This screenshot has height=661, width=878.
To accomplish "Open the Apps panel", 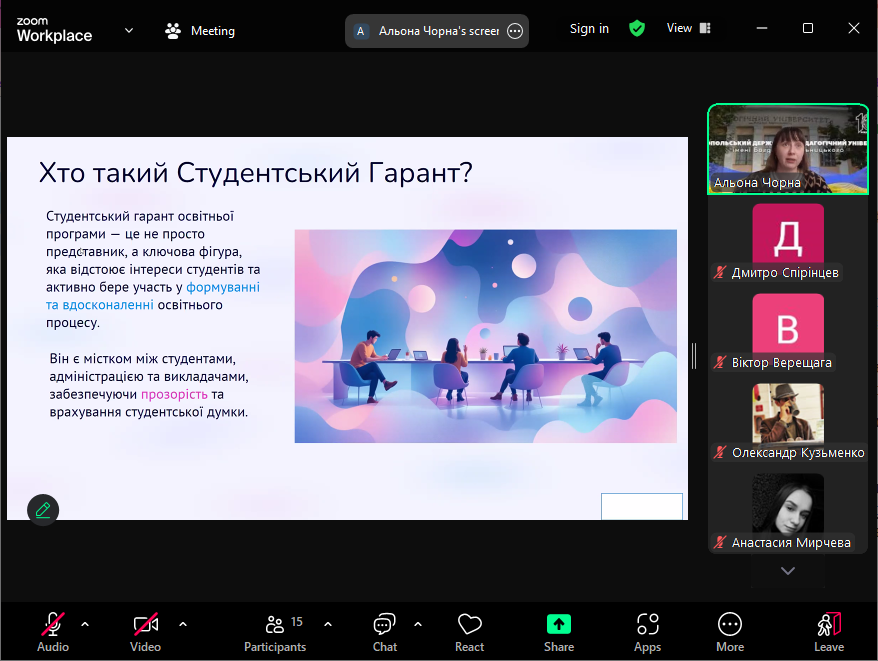I will (647, 632).
